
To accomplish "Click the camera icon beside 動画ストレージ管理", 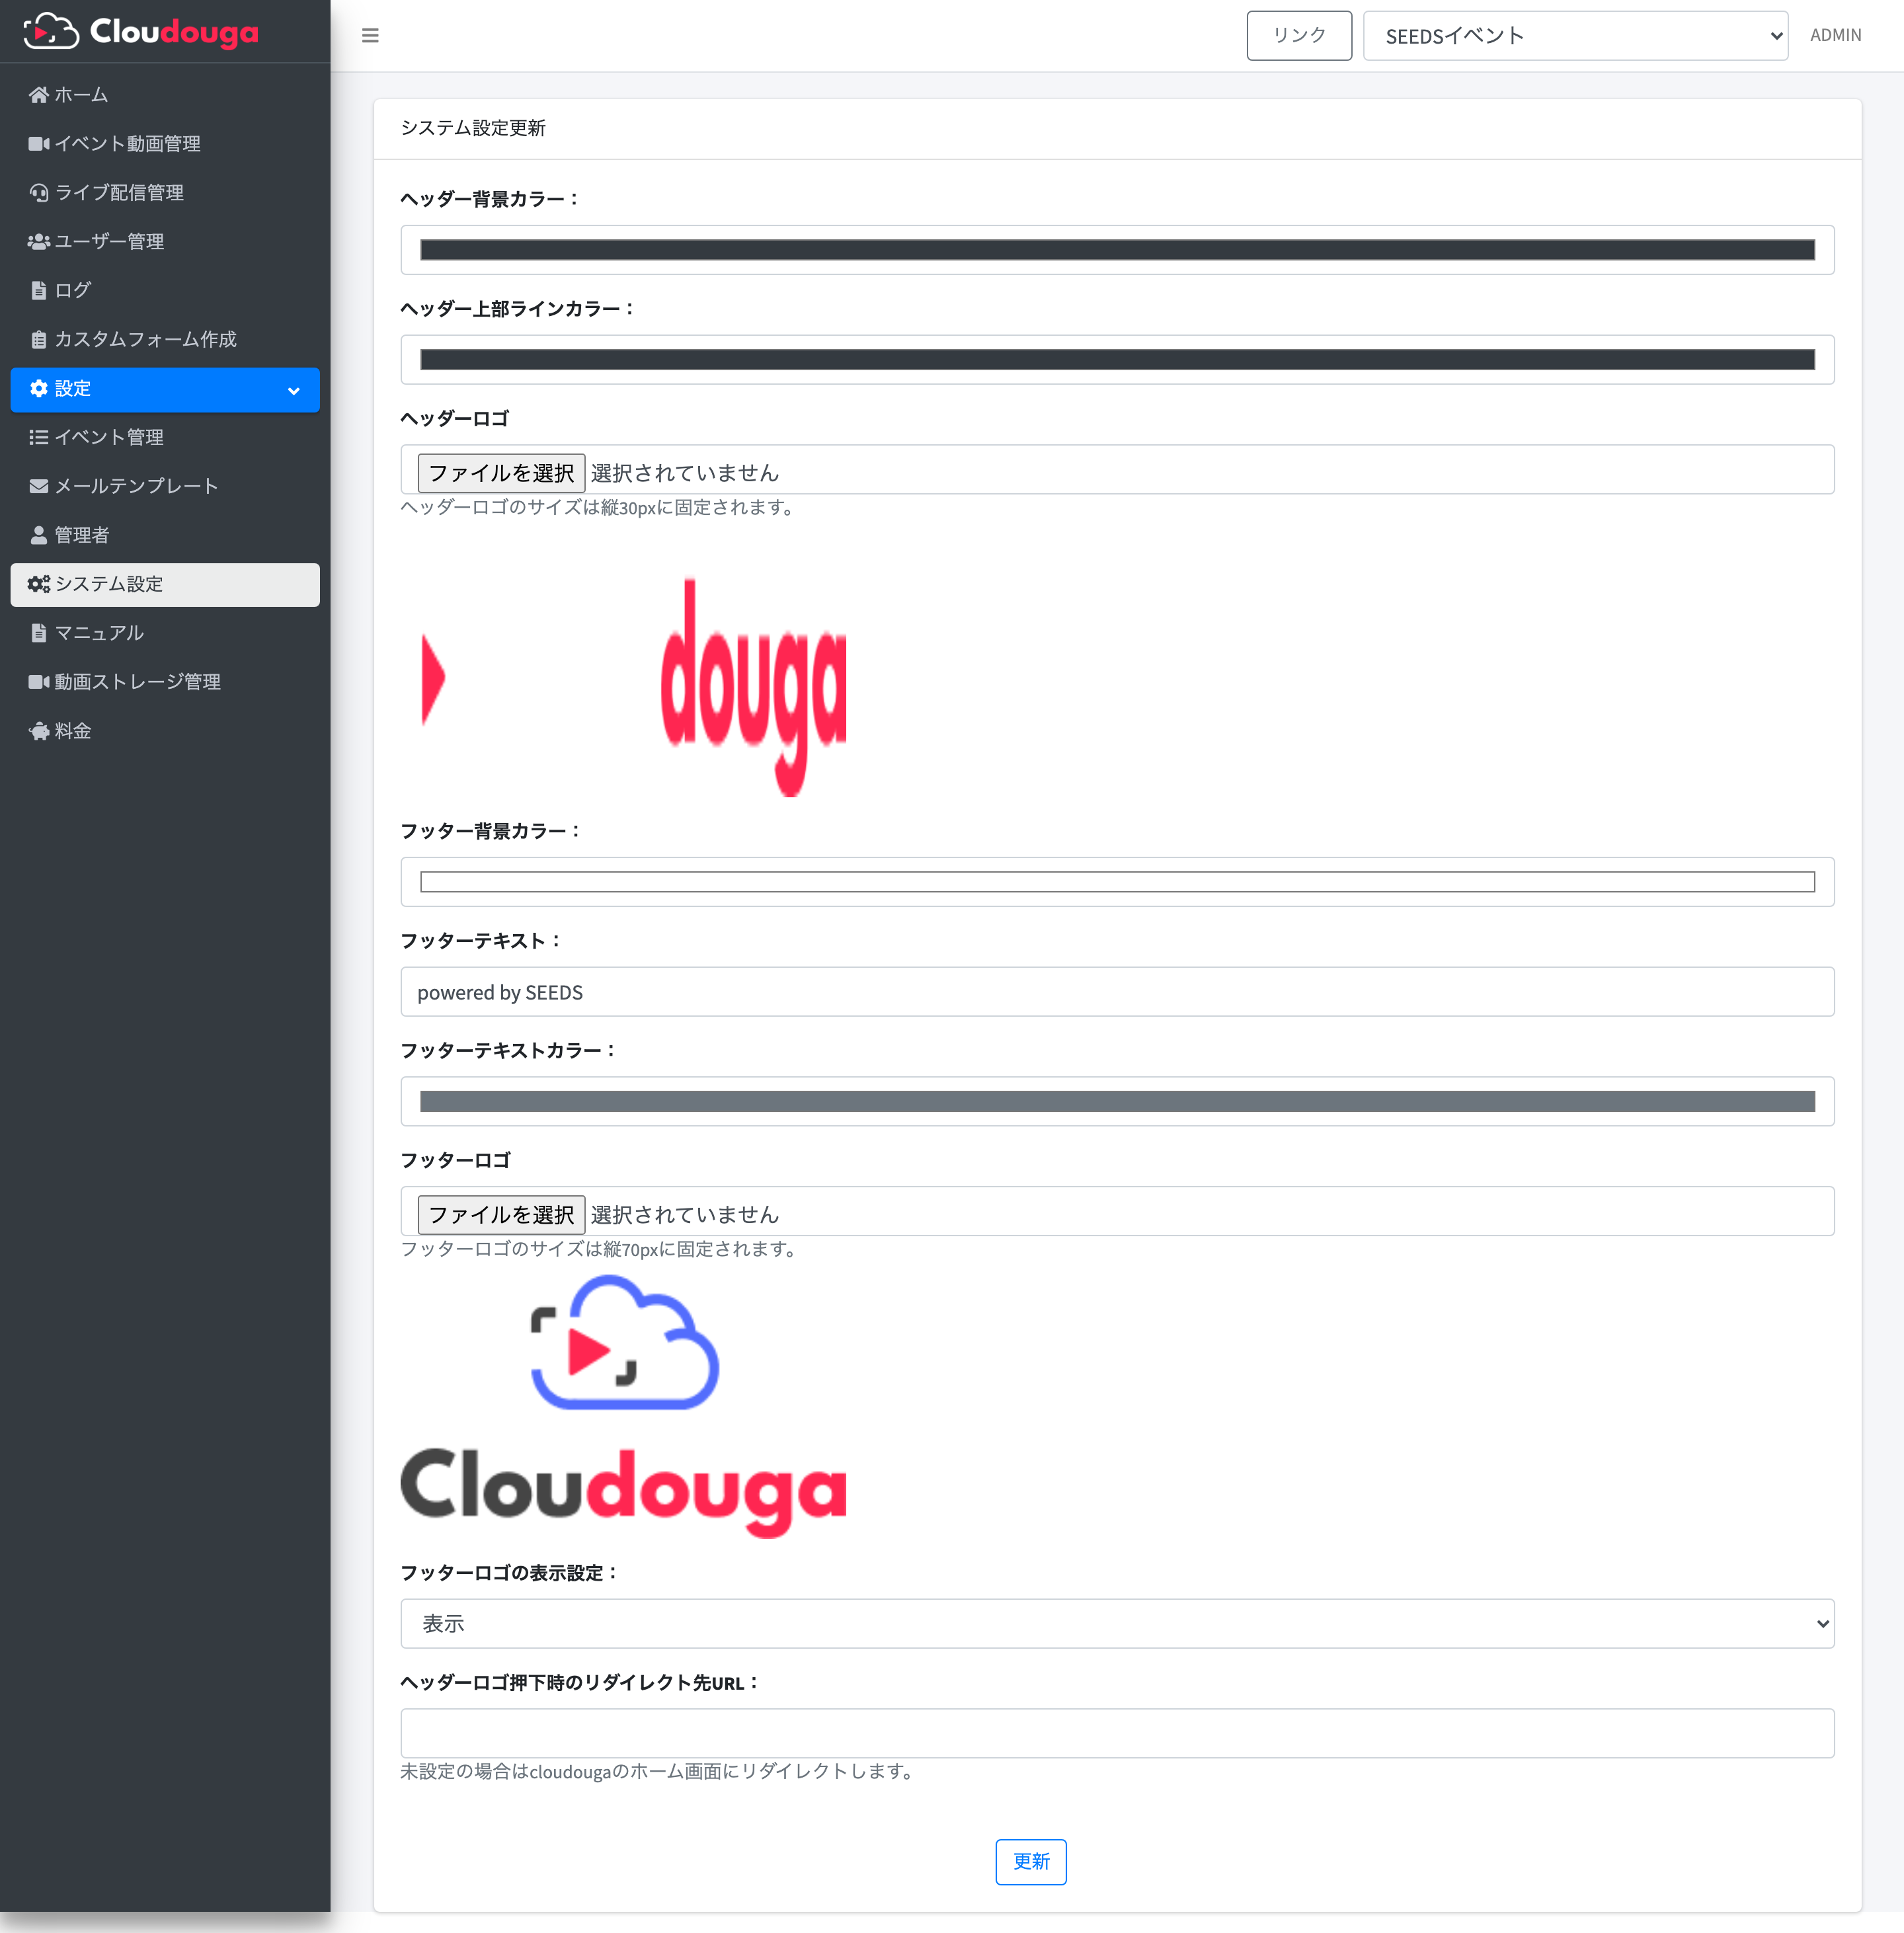I will pyautogui.click(x=38, y=682).
